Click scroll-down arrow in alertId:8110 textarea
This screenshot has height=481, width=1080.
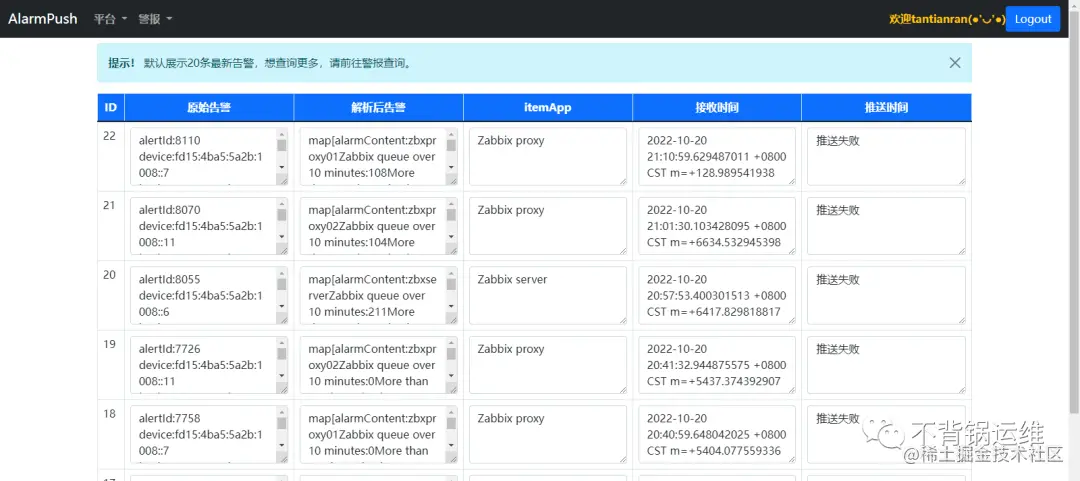click(x=282, y=167)
